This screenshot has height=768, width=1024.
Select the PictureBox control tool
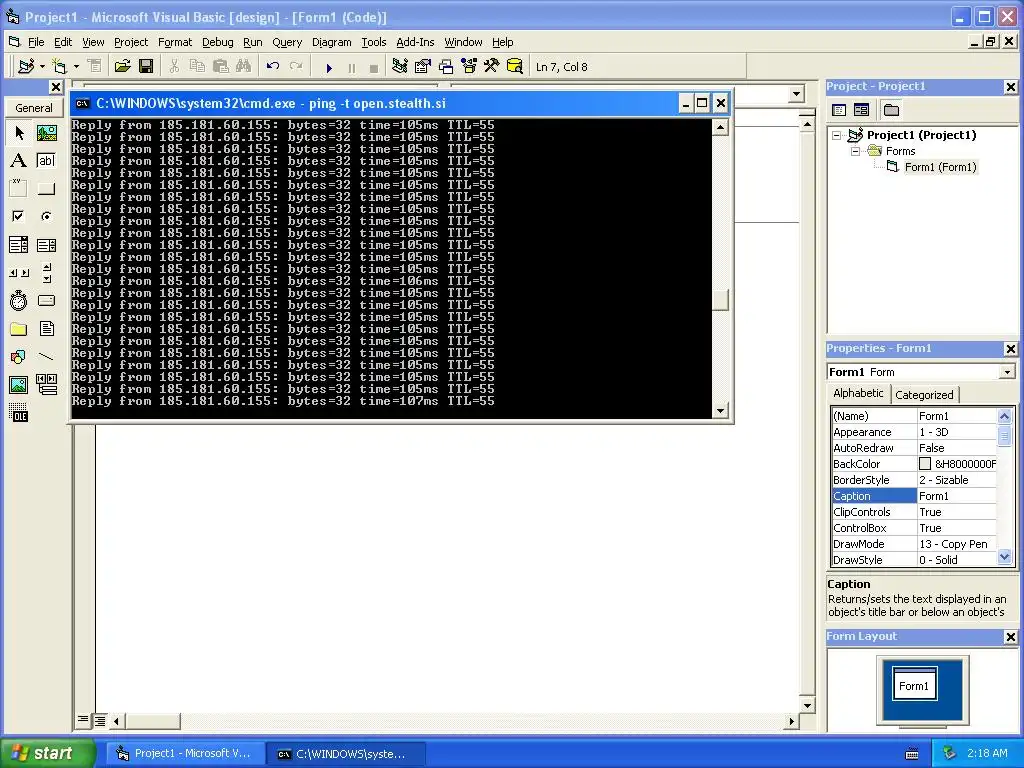click(46, 133)
